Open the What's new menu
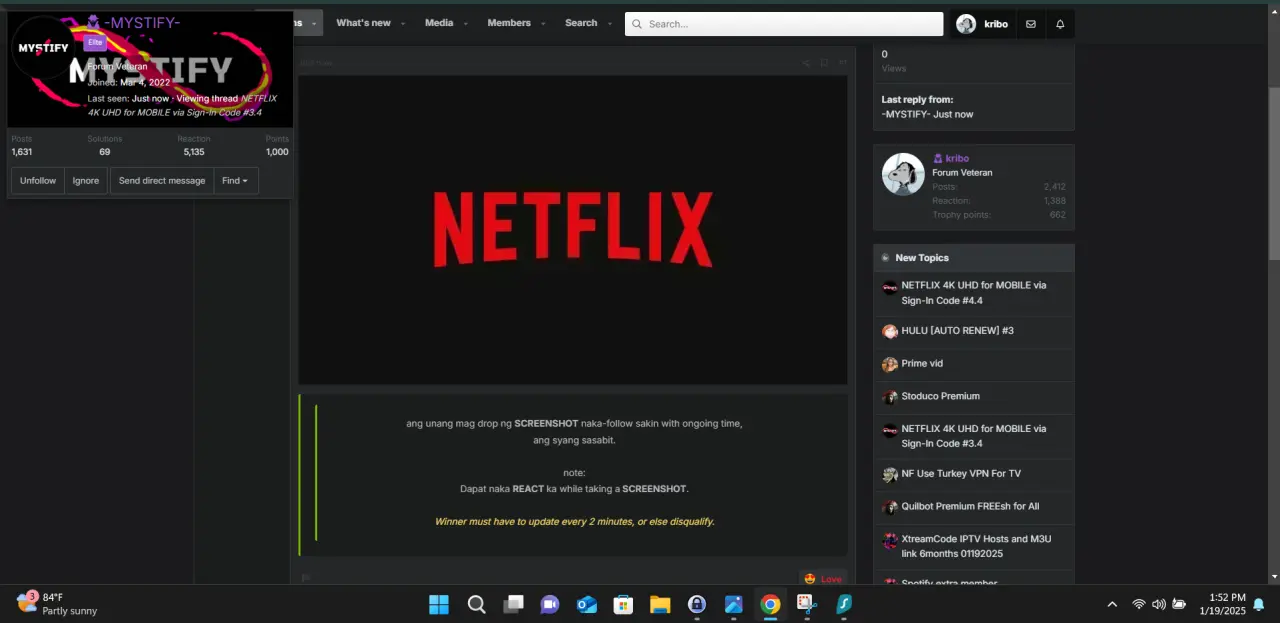 (363, 23)
